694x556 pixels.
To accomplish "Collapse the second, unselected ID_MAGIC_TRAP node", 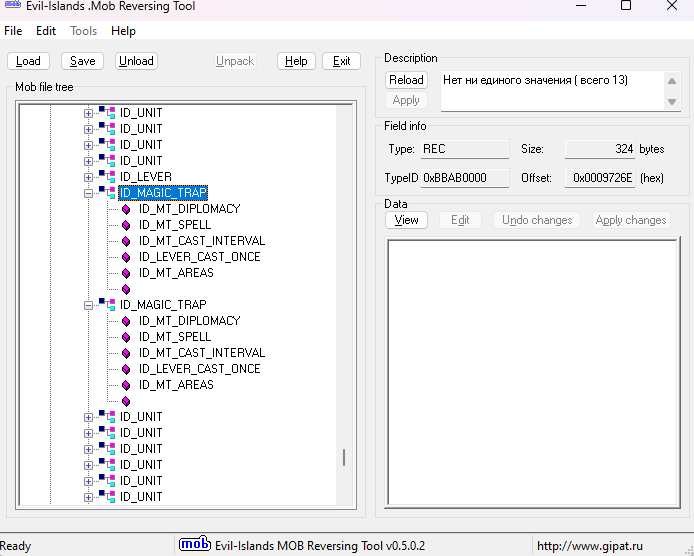I will coord(88,305).
